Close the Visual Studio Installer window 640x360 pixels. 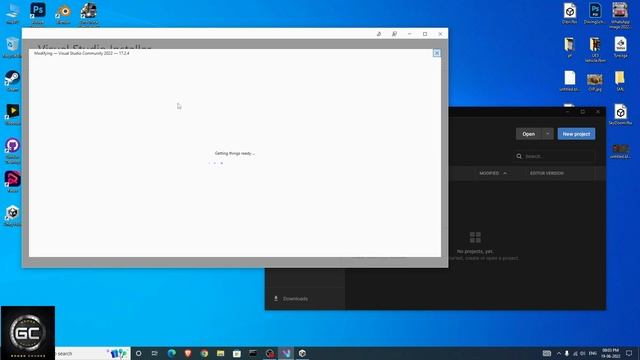pyautogui.click(x=440, y=34)
